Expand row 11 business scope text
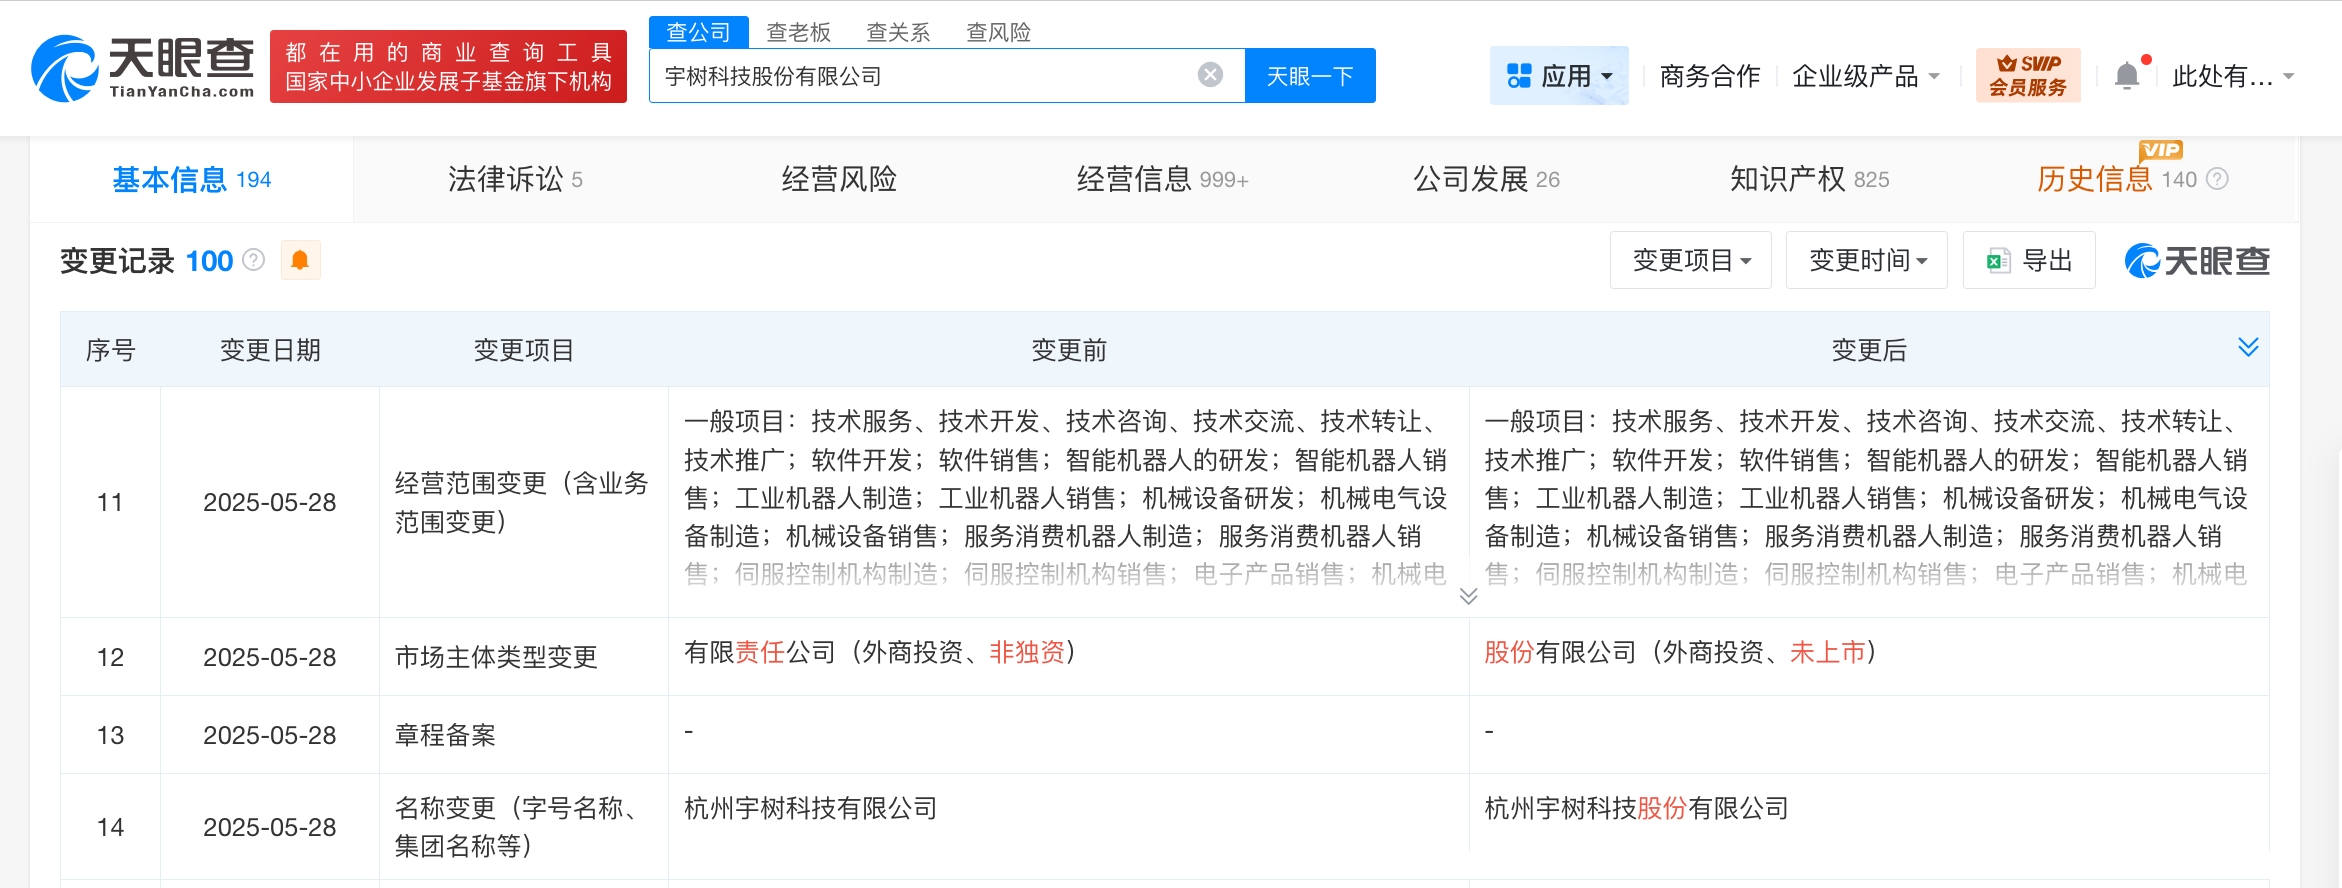 click(x=1468, y=596)
